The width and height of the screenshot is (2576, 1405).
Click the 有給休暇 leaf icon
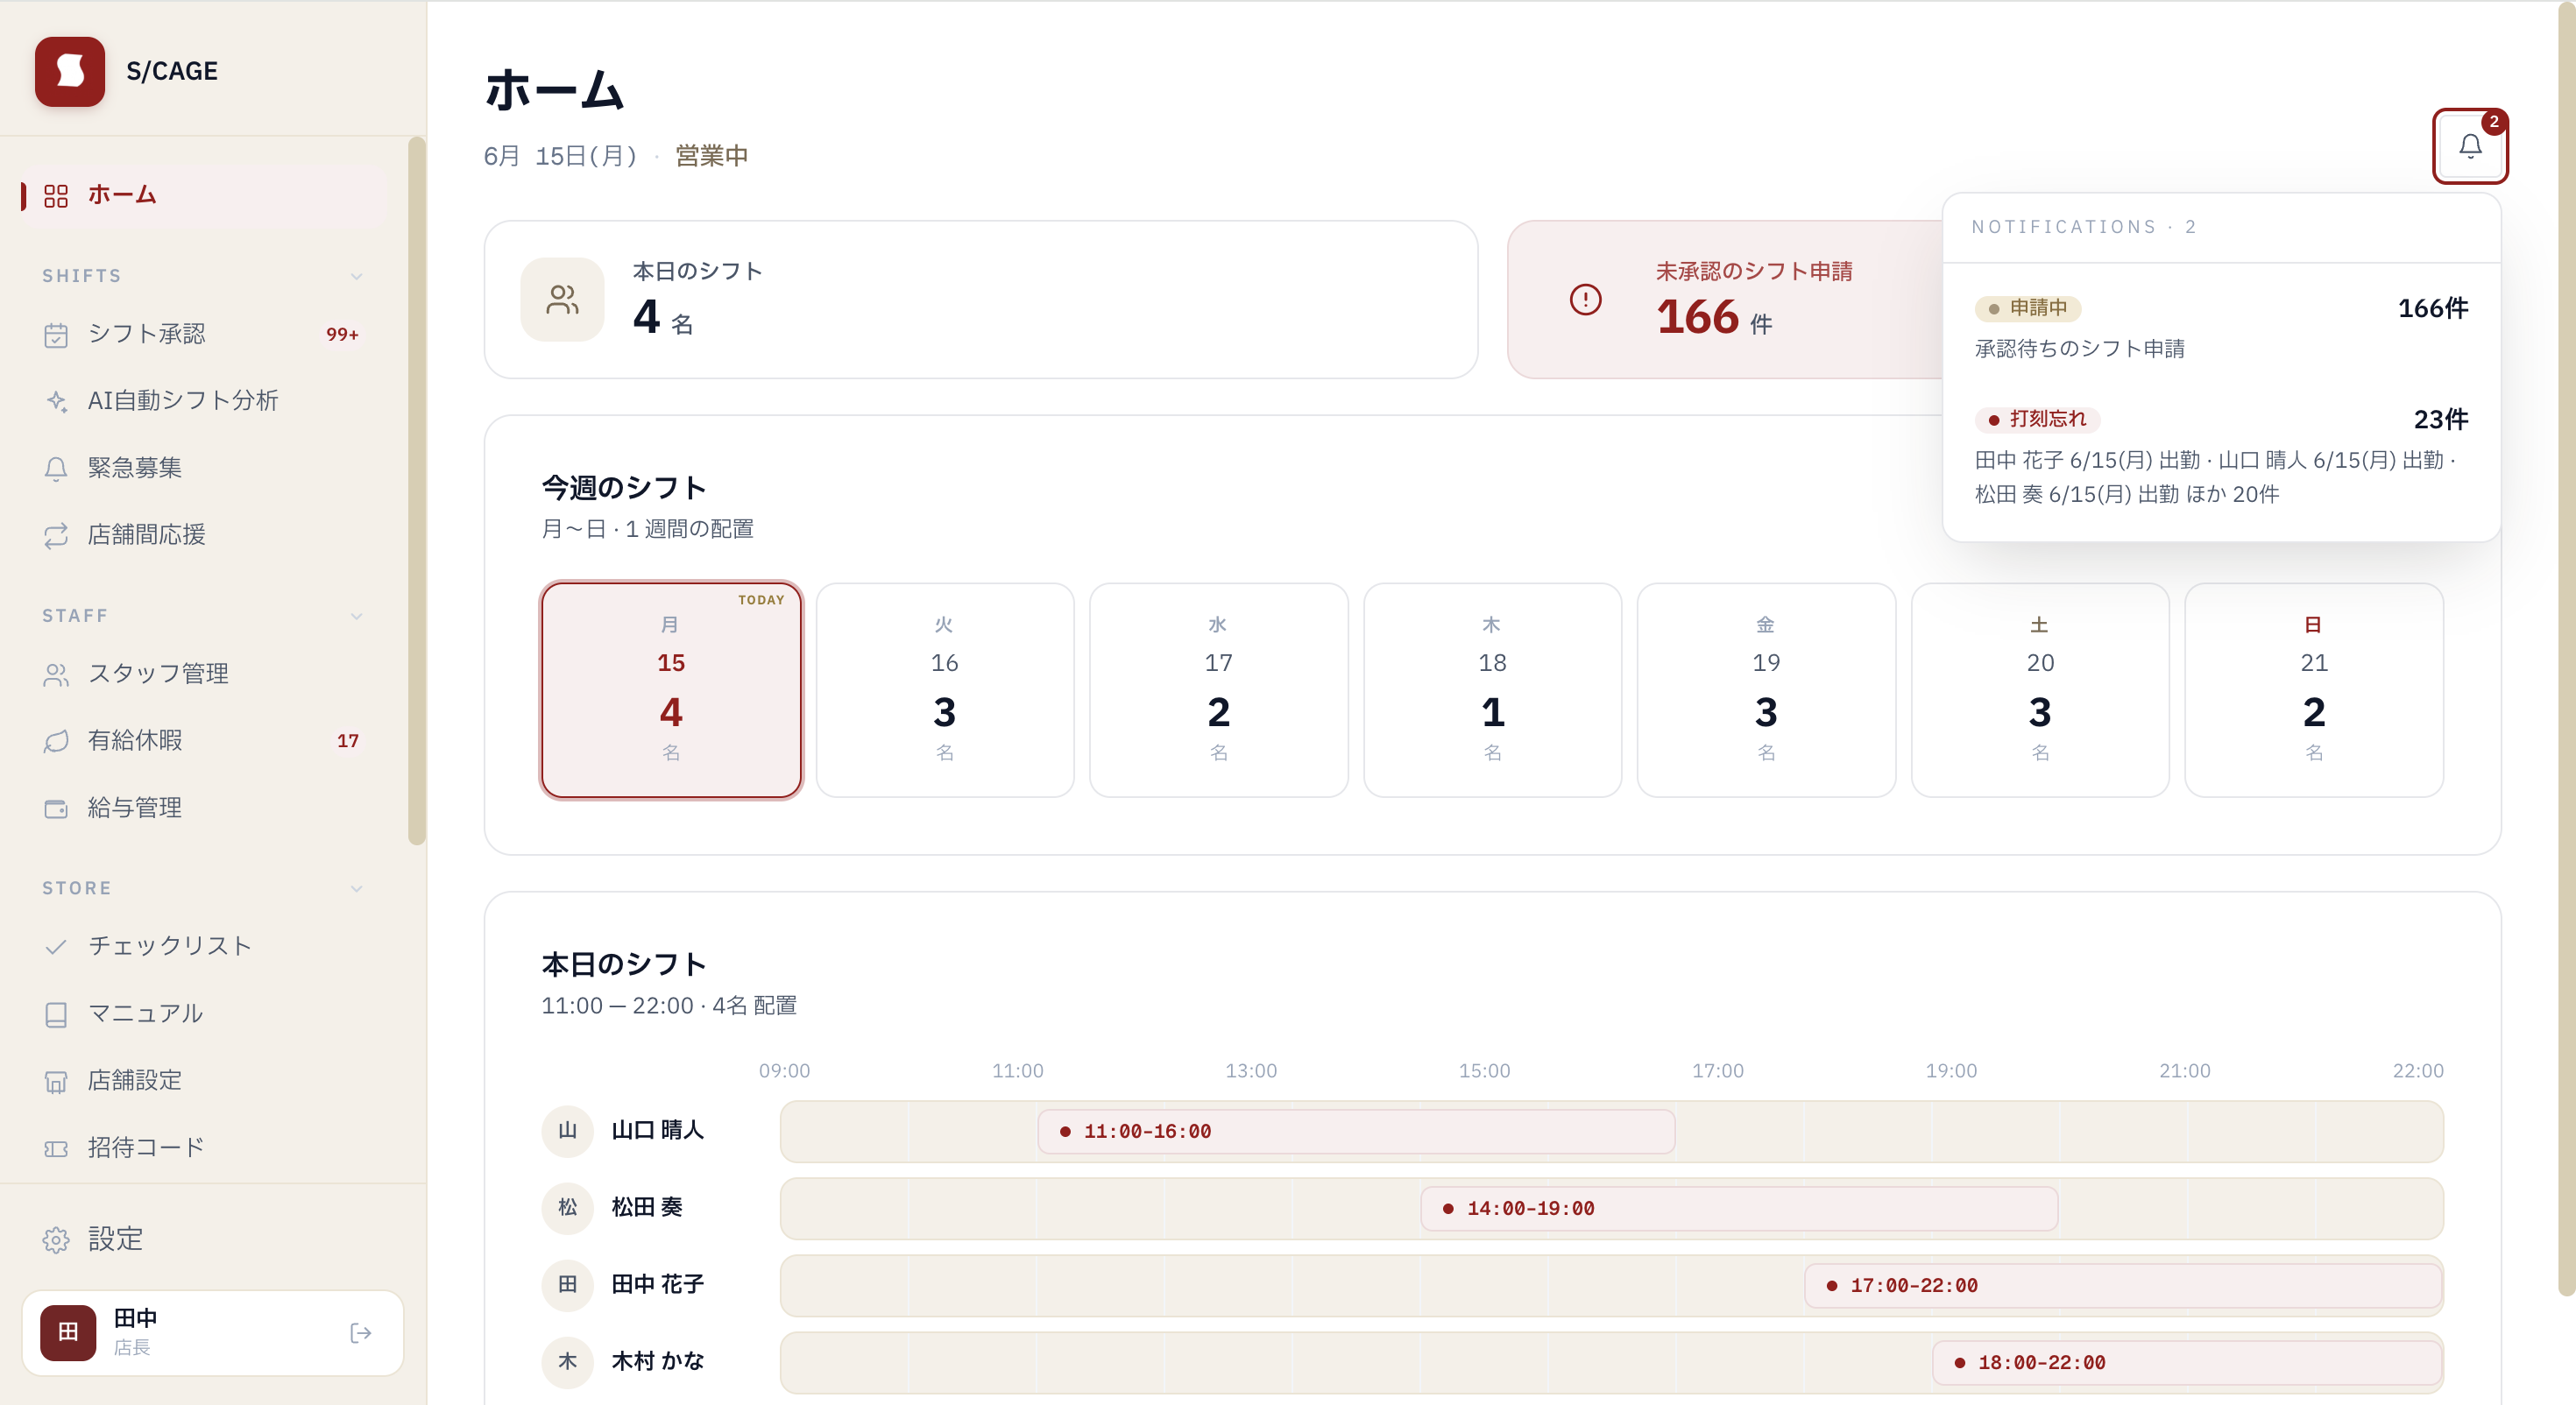coord(56,741)
